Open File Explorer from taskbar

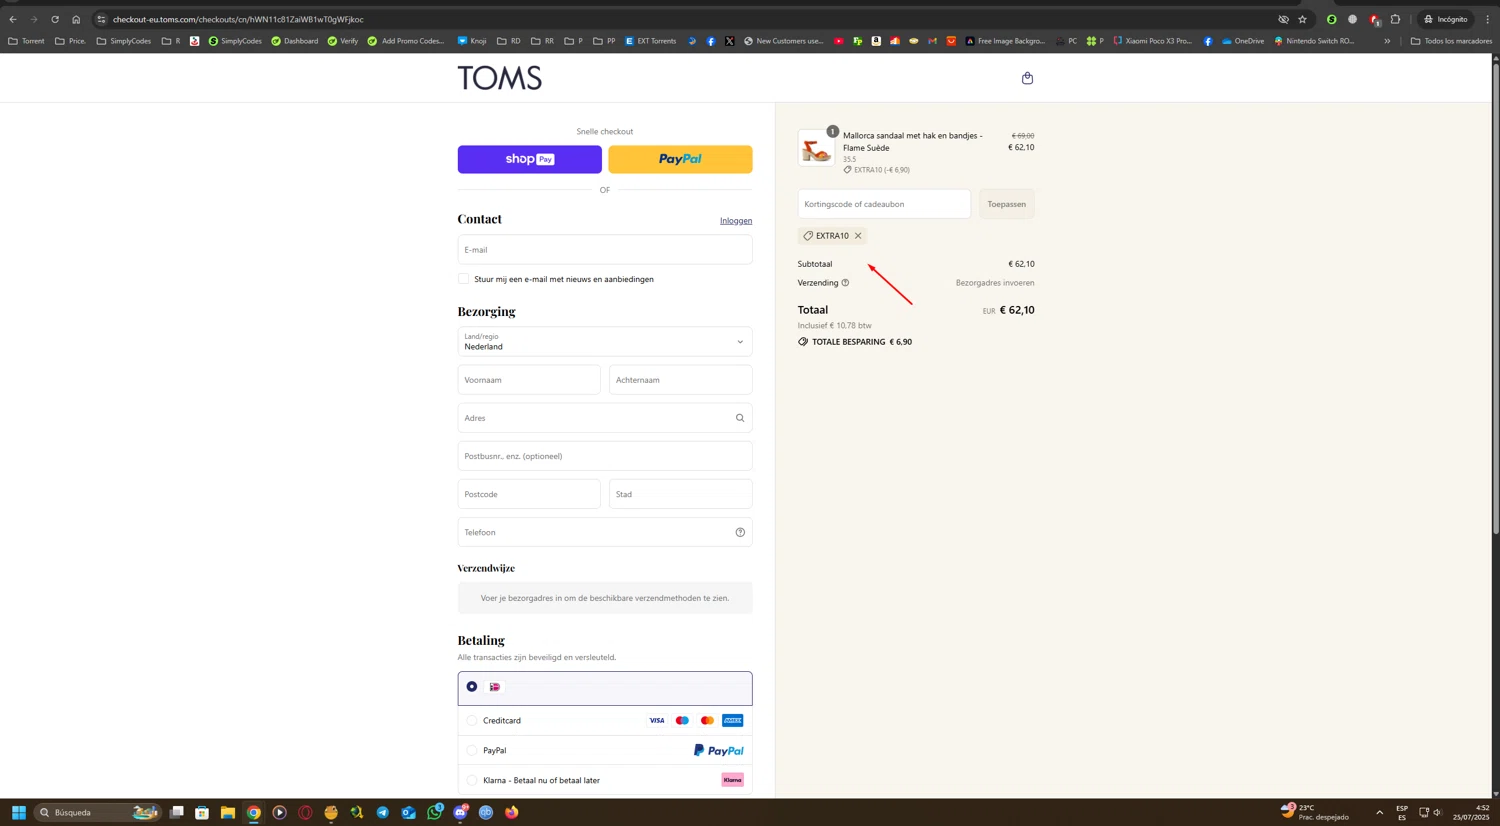pyautogui.click(x=228, y=812)
